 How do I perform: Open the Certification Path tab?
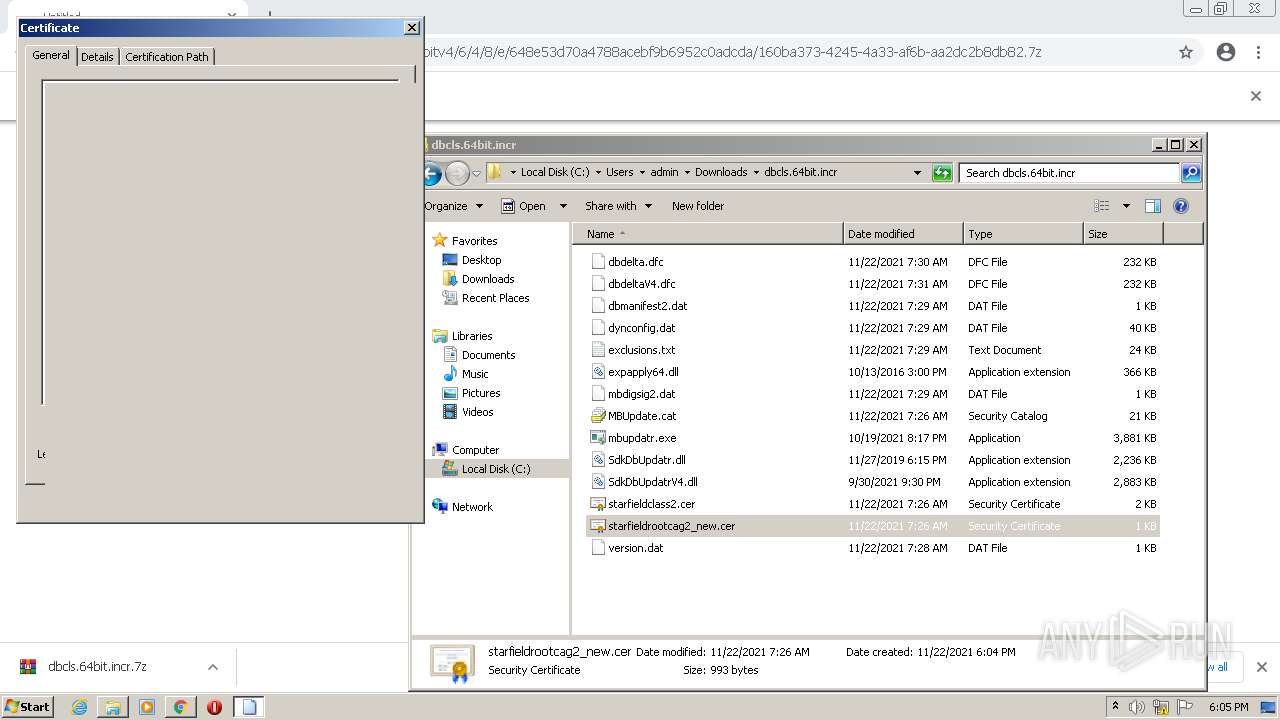point(167,57)
